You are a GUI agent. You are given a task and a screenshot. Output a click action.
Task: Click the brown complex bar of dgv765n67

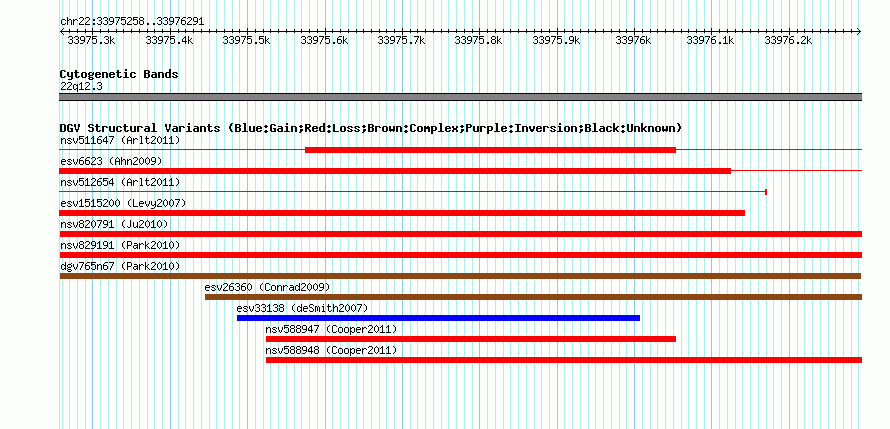(460, 276)
